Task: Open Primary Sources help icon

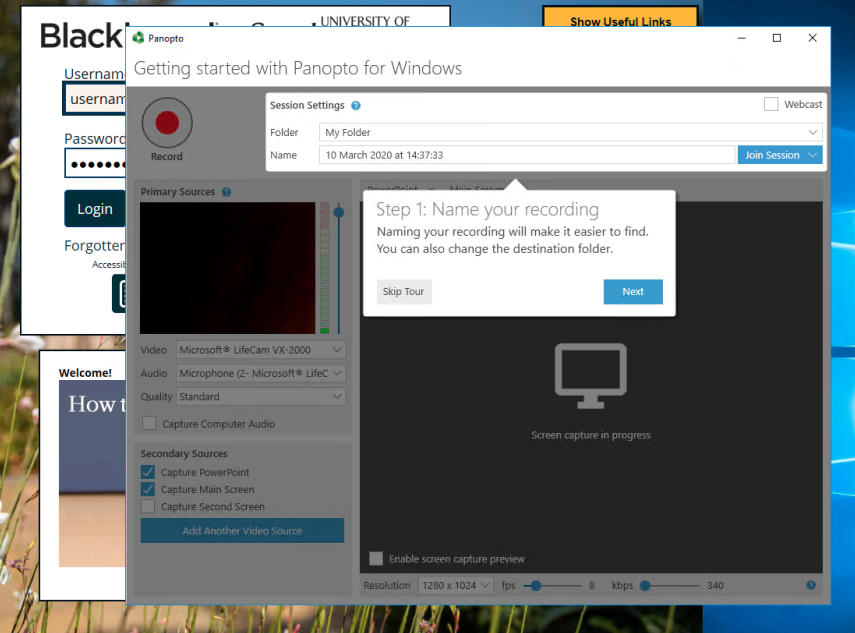Action: tap(226, 192)
